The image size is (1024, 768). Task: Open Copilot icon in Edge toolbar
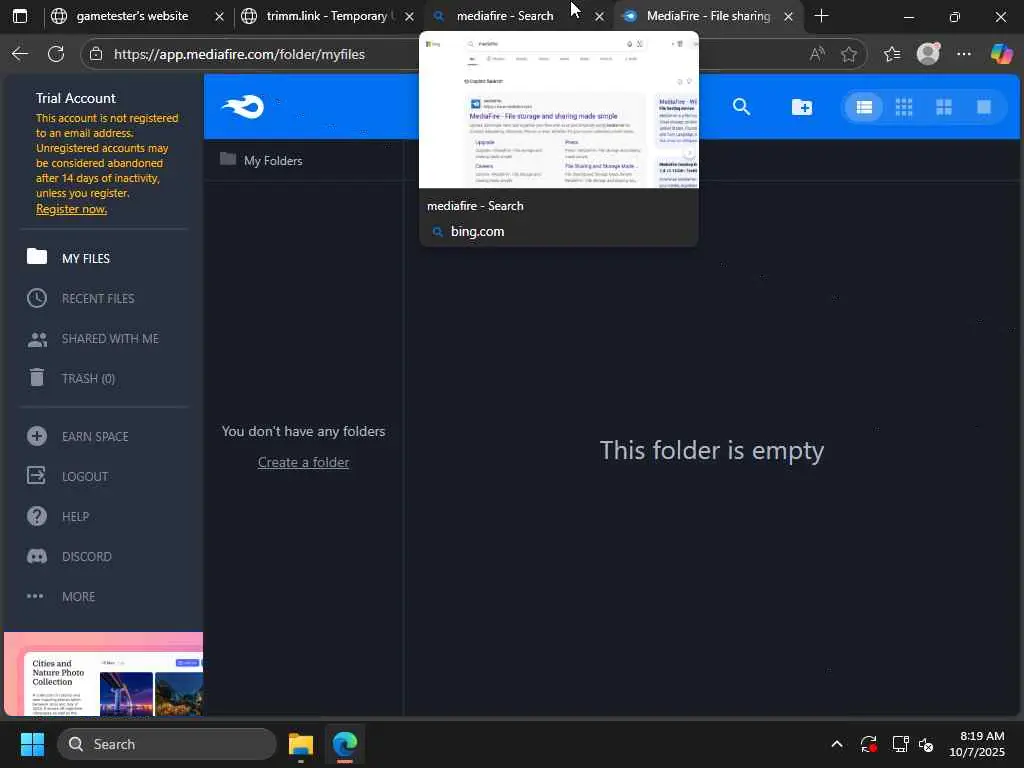coord(1001,54)
